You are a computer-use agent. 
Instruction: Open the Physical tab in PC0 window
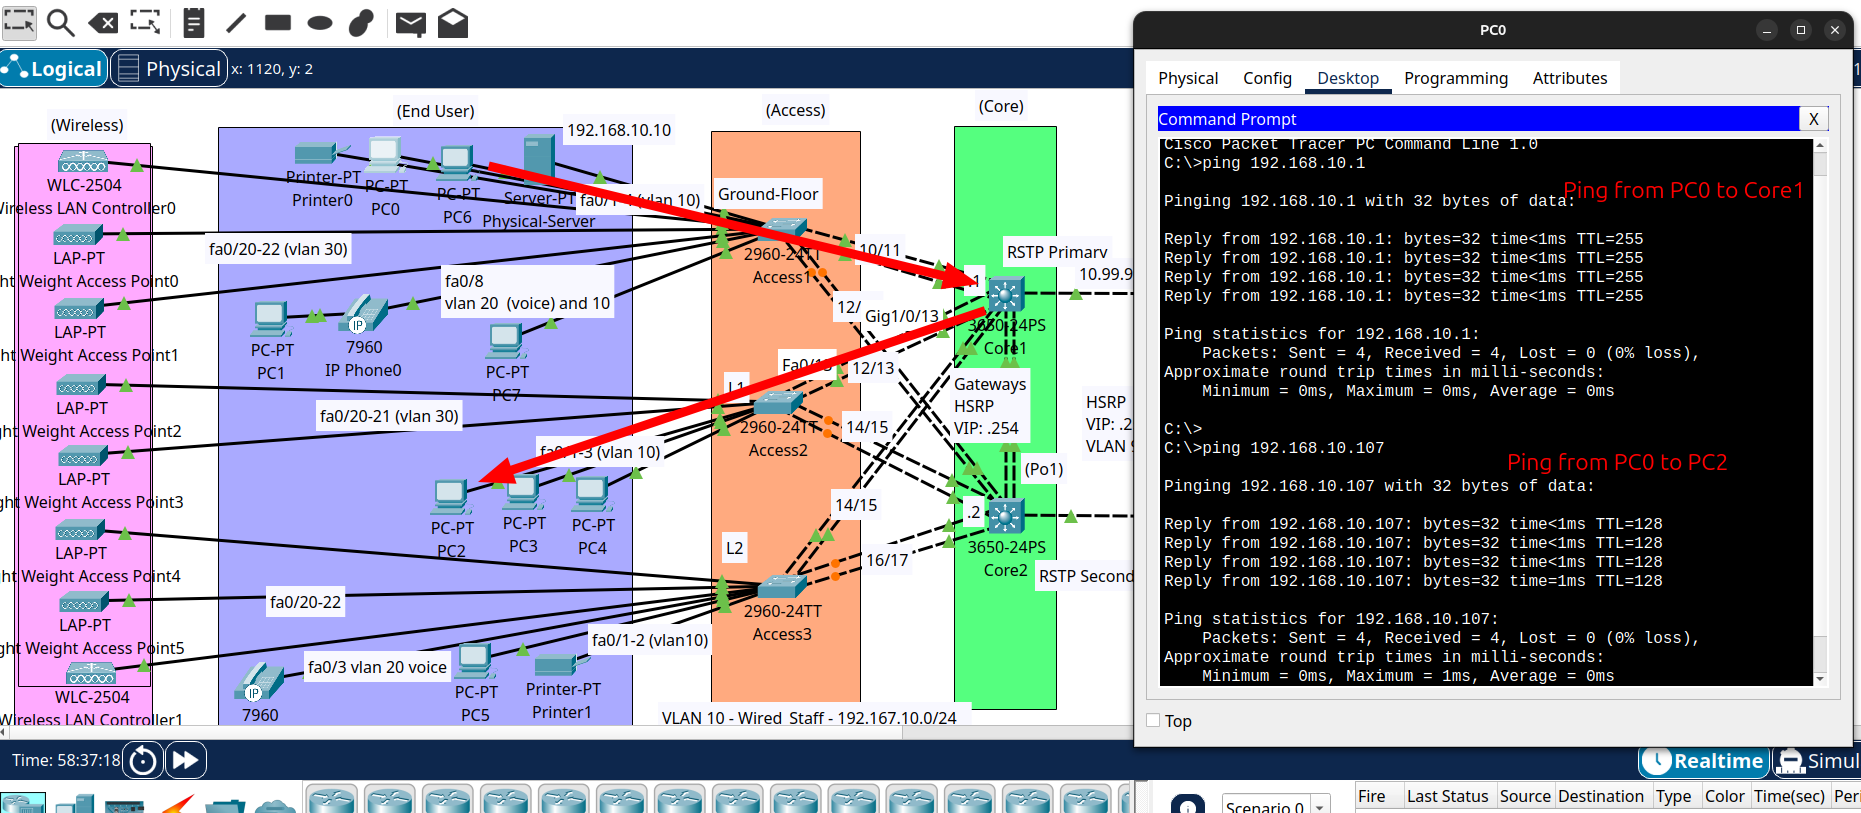[x=1188, y=78]
